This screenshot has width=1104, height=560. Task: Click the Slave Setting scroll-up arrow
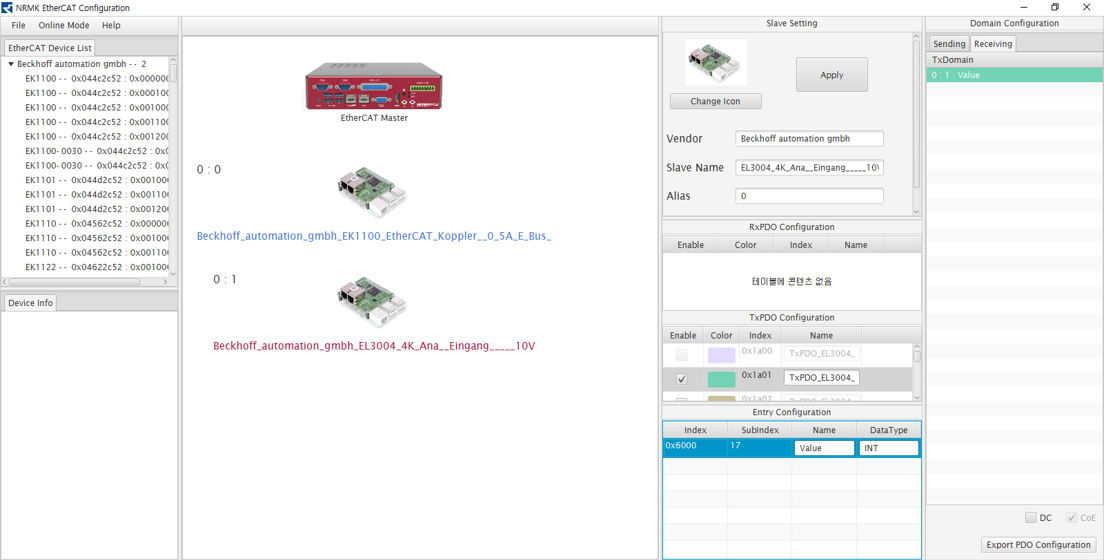click(x=916, y=37)
